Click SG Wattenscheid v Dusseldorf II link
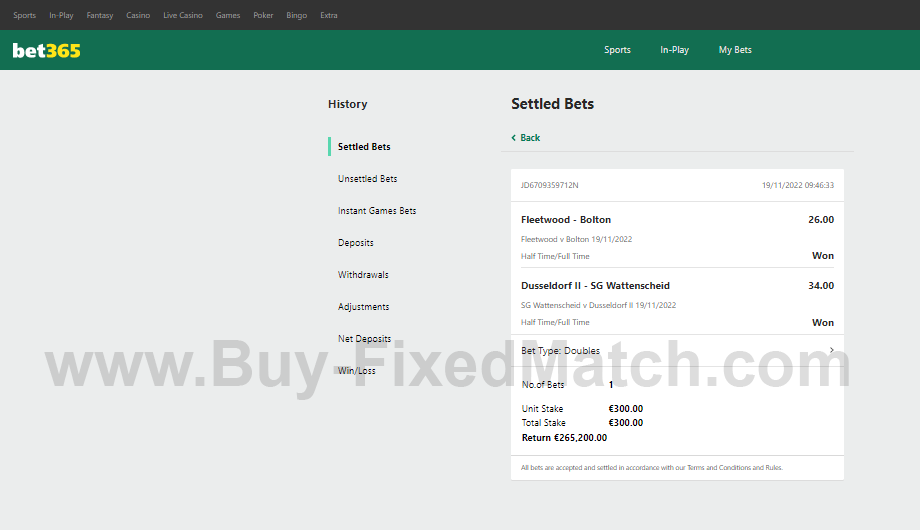The height and width of the screenshot is (530, 920). tap(598, 305)
